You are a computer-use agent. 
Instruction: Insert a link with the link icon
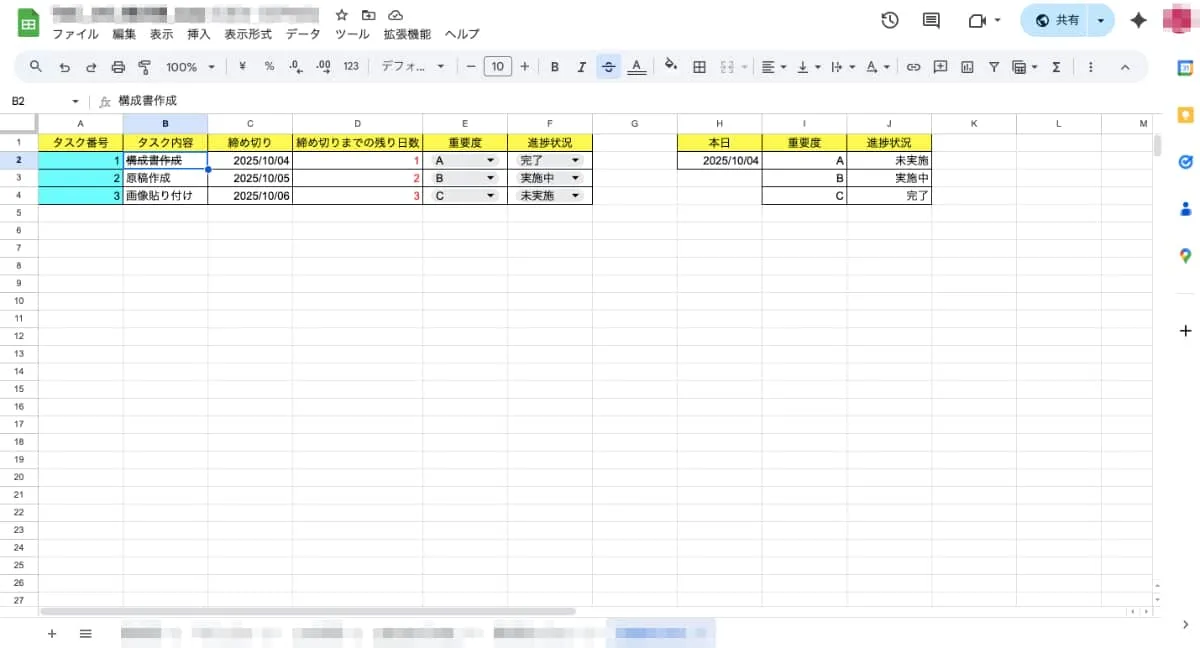[912, 66]
